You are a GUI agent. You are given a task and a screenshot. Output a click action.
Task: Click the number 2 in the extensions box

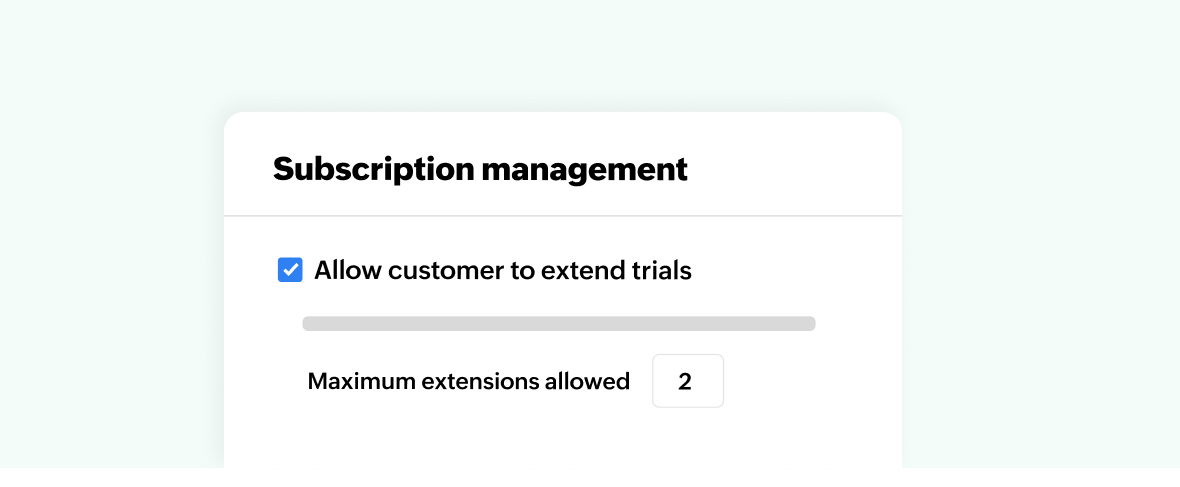coord(685,381)
